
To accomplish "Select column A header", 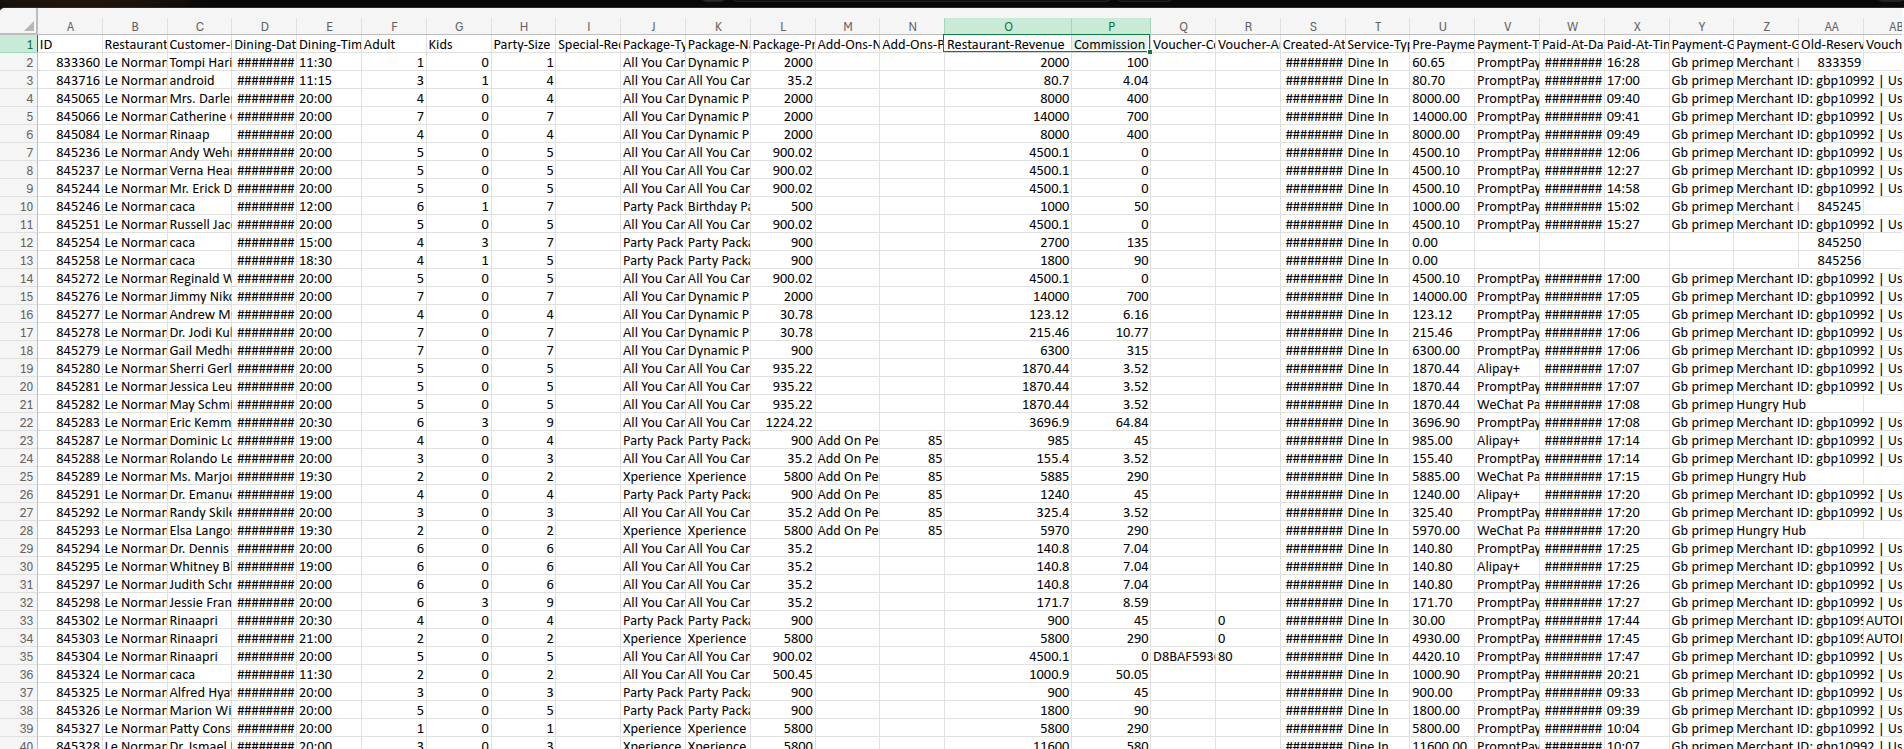I will (69, 26).
